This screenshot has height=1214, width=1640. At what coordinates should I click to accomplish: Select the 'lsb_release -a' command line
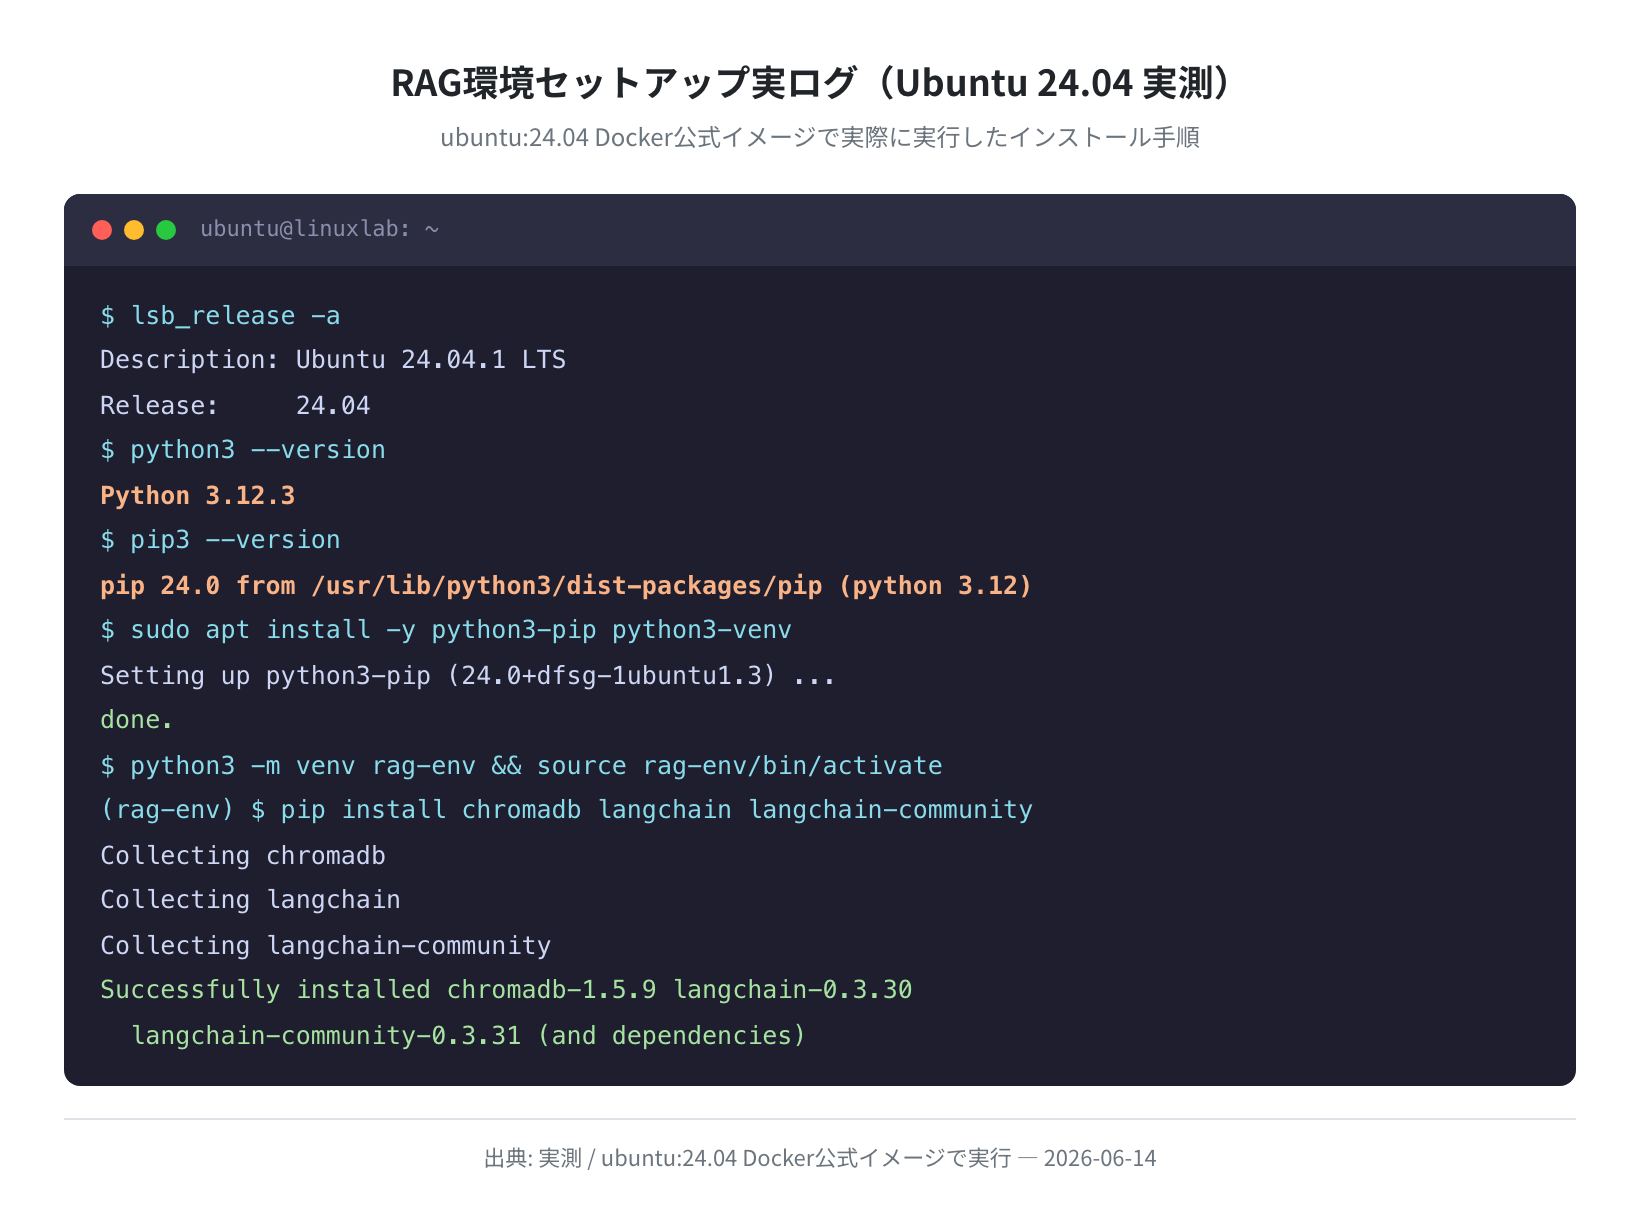click(220, 316)
